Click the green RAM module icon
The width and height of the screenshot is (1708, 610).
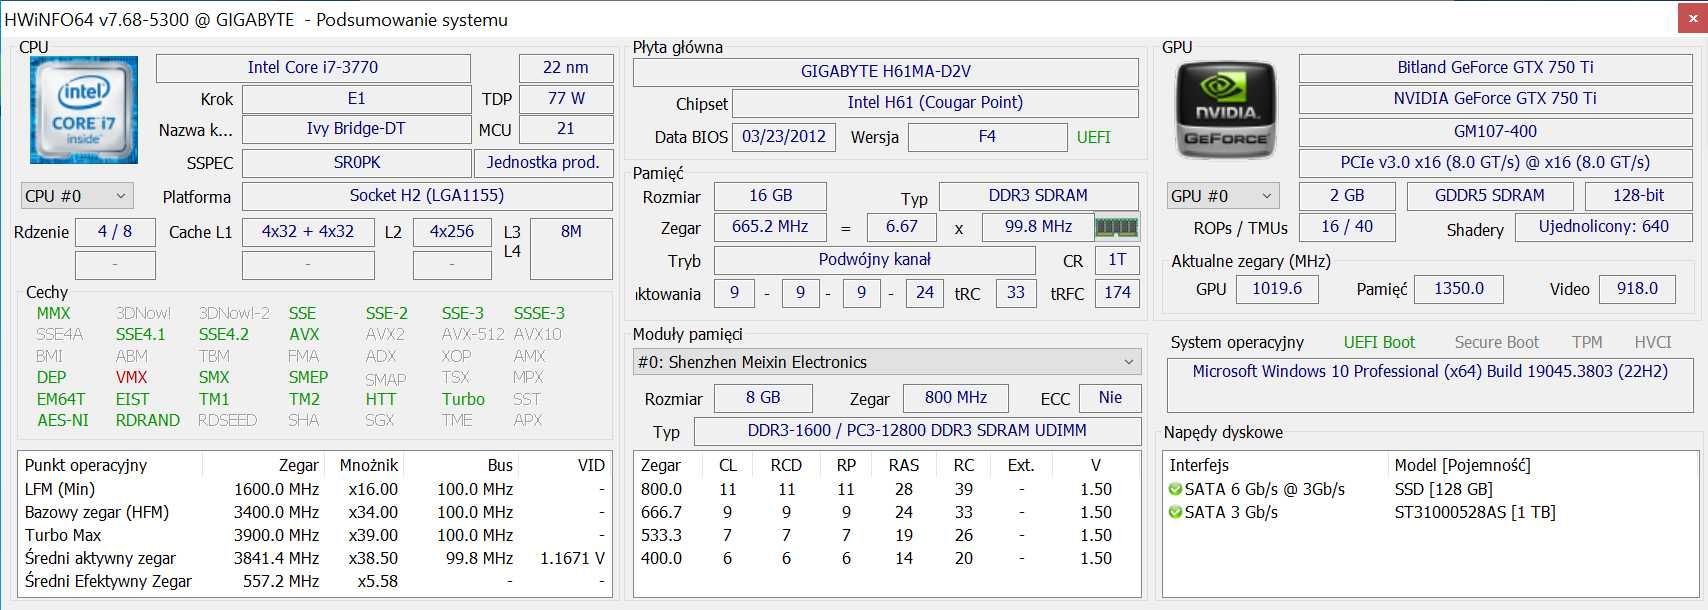pos(1117,227)
